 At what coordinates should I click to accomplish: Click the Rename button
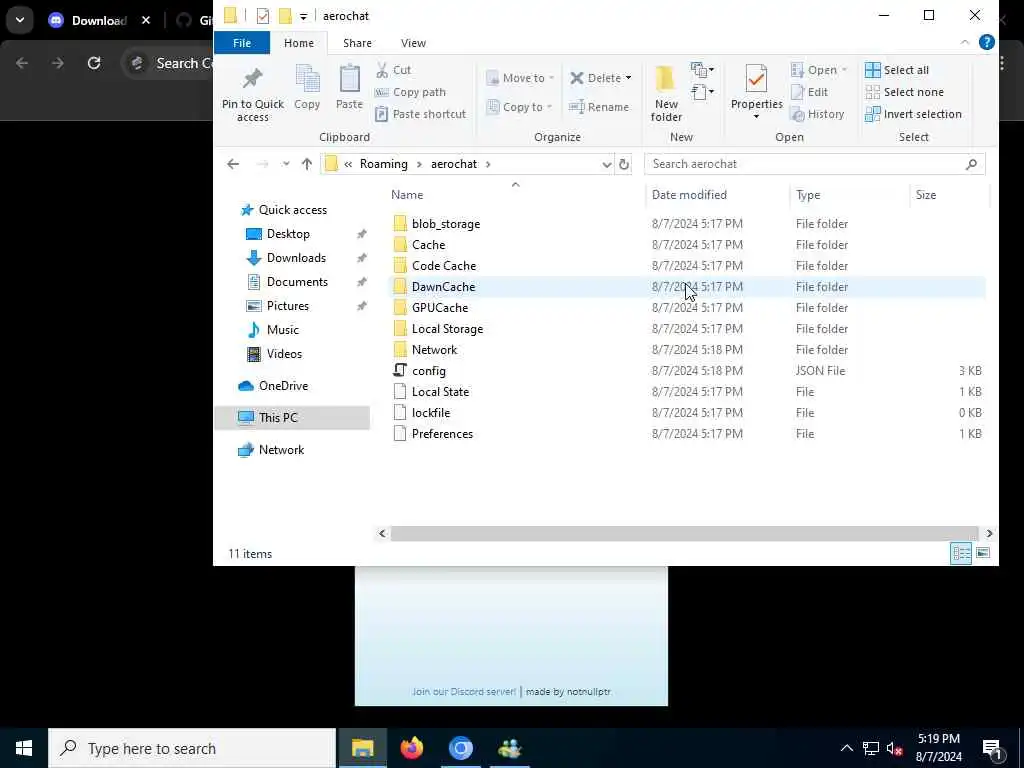point(599,107)
